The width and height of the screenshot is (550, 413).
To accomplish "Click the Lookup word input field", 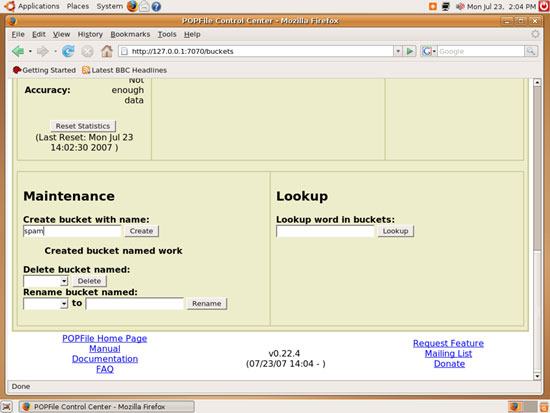I will [x=325, y=231].
